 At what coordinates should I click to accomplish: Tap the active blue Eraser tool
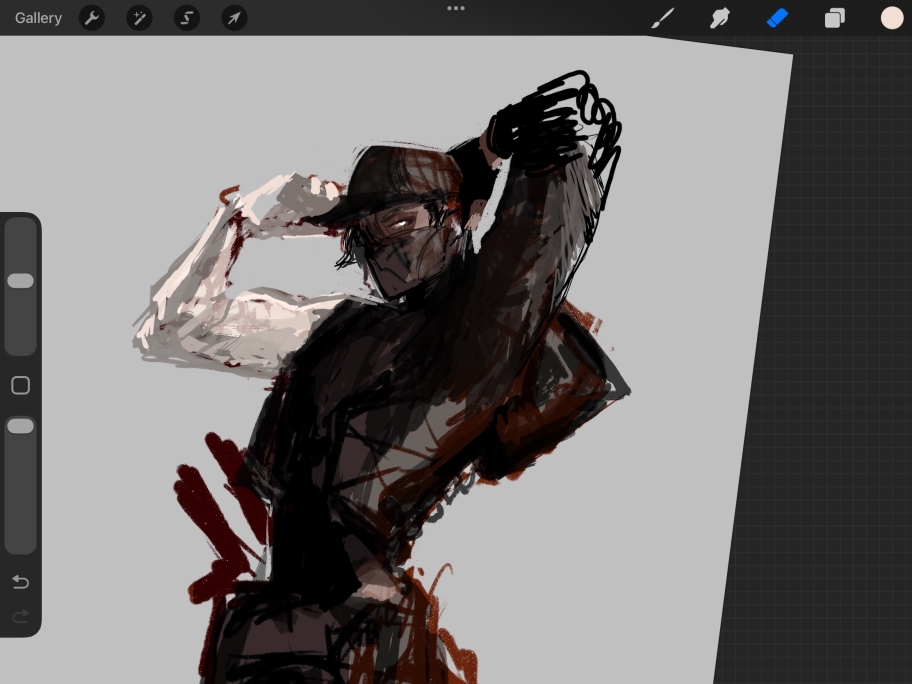(x=777, y=18)
